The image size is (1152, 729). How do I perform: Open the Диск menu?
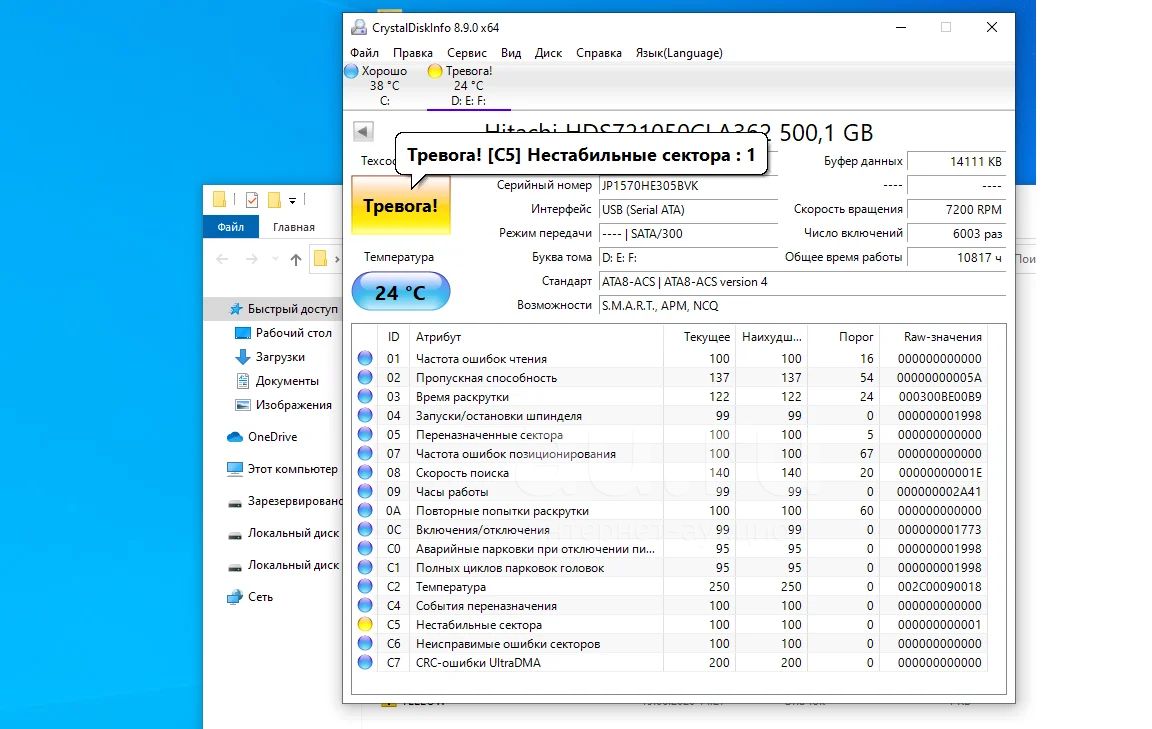point(548,53)
